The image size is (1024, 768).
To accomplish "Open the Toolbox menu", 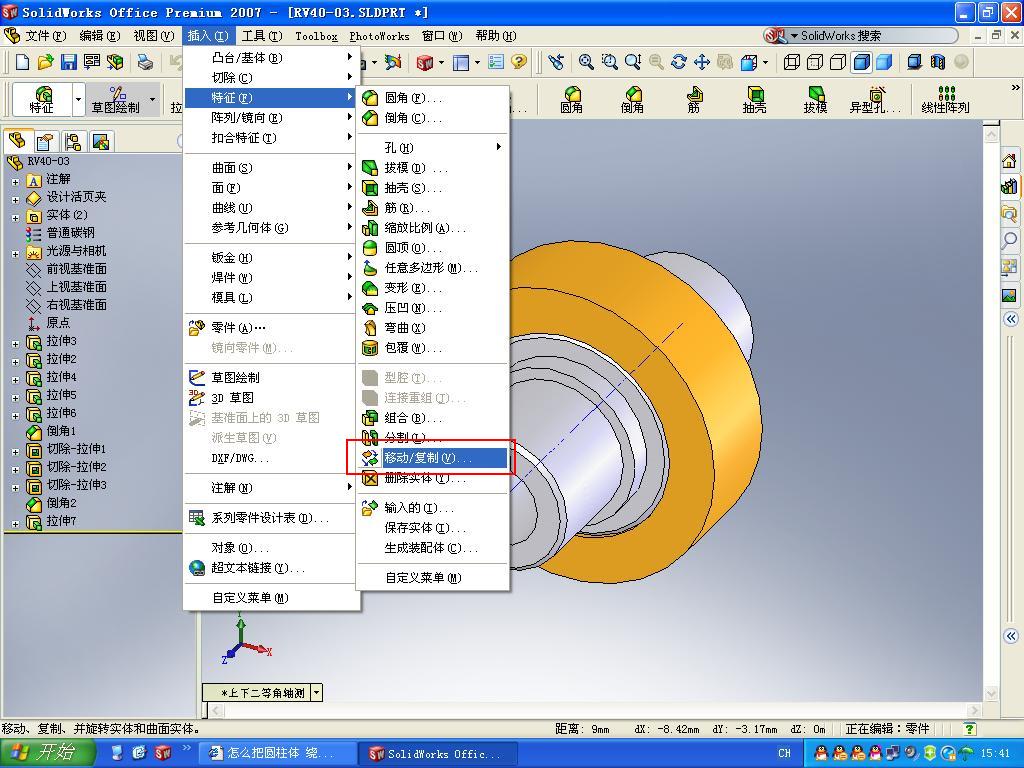I will pos(316,36).
